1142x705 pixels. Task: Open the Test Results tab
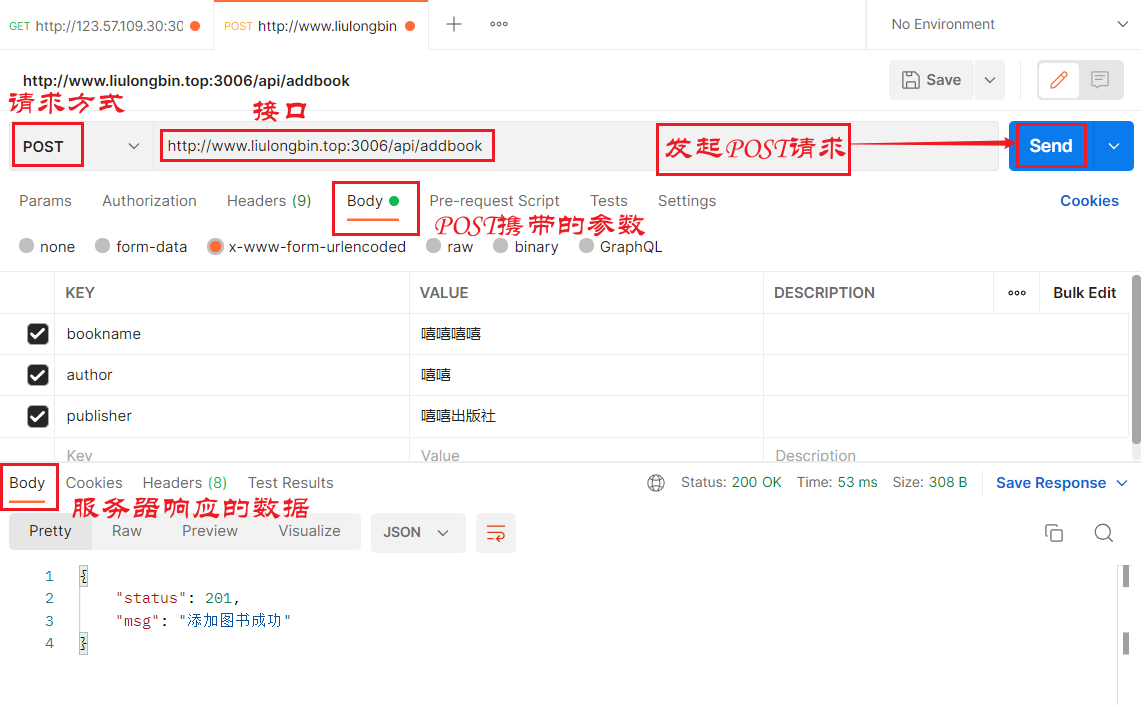(291, 483)
